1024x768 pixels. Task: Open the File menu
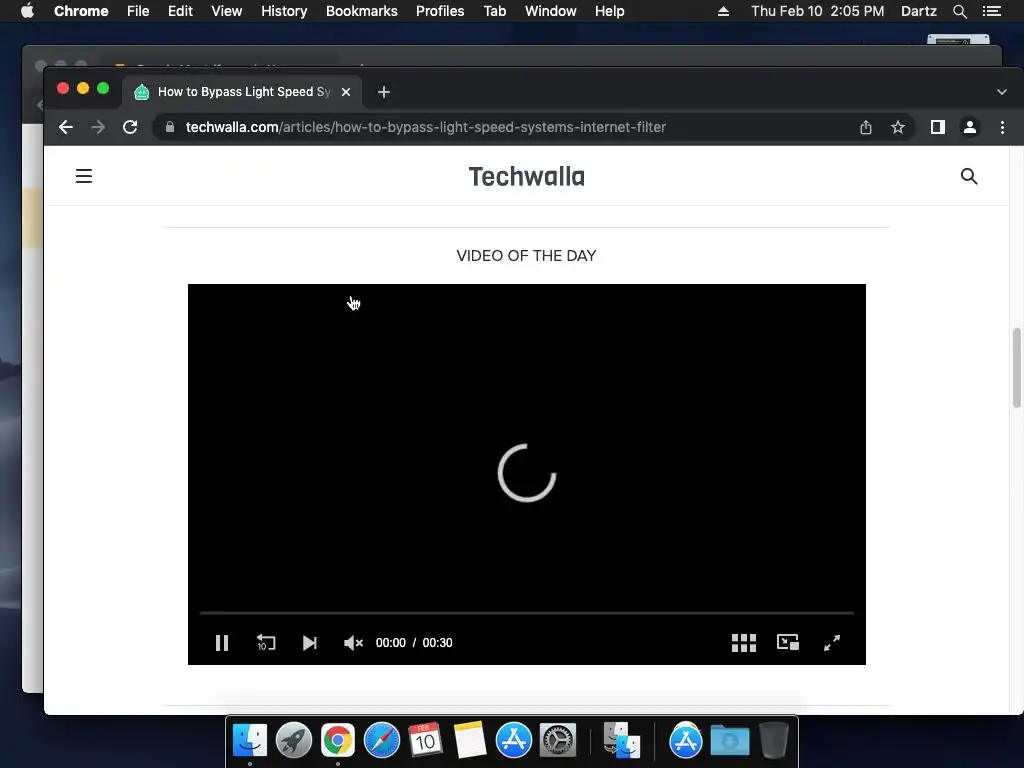coord(138,11)
